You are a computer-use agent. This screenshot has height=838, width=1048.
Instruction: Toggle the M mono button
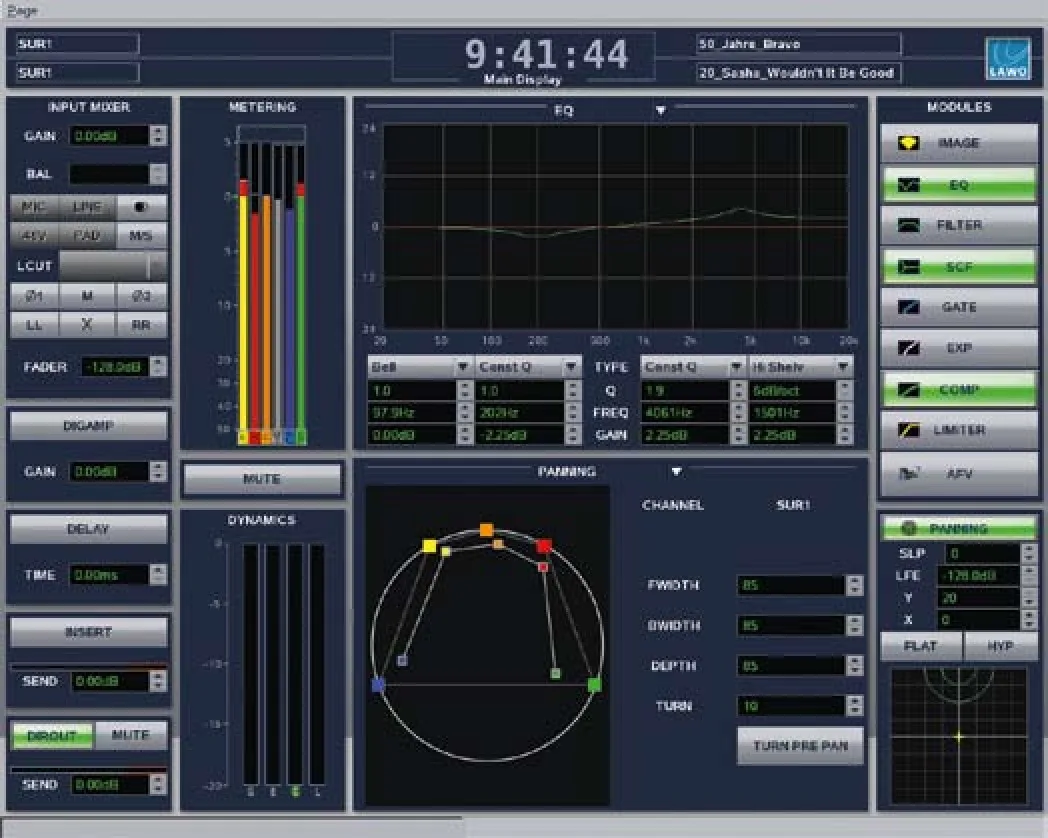pyautogui.click(x=87, y=295)
